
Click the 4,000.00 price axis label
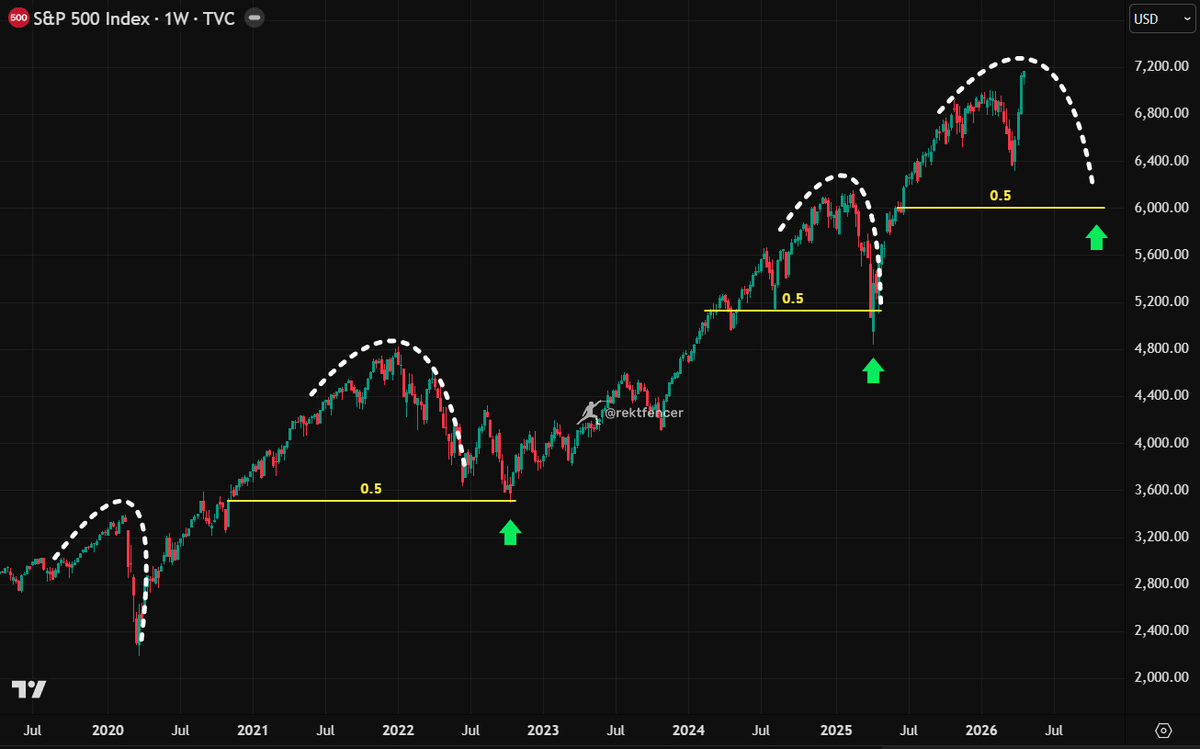pyautogui.click(x=1162, y=443)
